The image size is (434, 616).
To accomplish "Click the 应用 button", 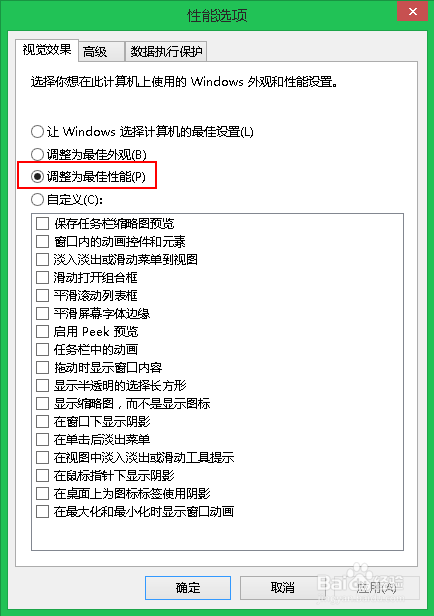I will [377, 588].
